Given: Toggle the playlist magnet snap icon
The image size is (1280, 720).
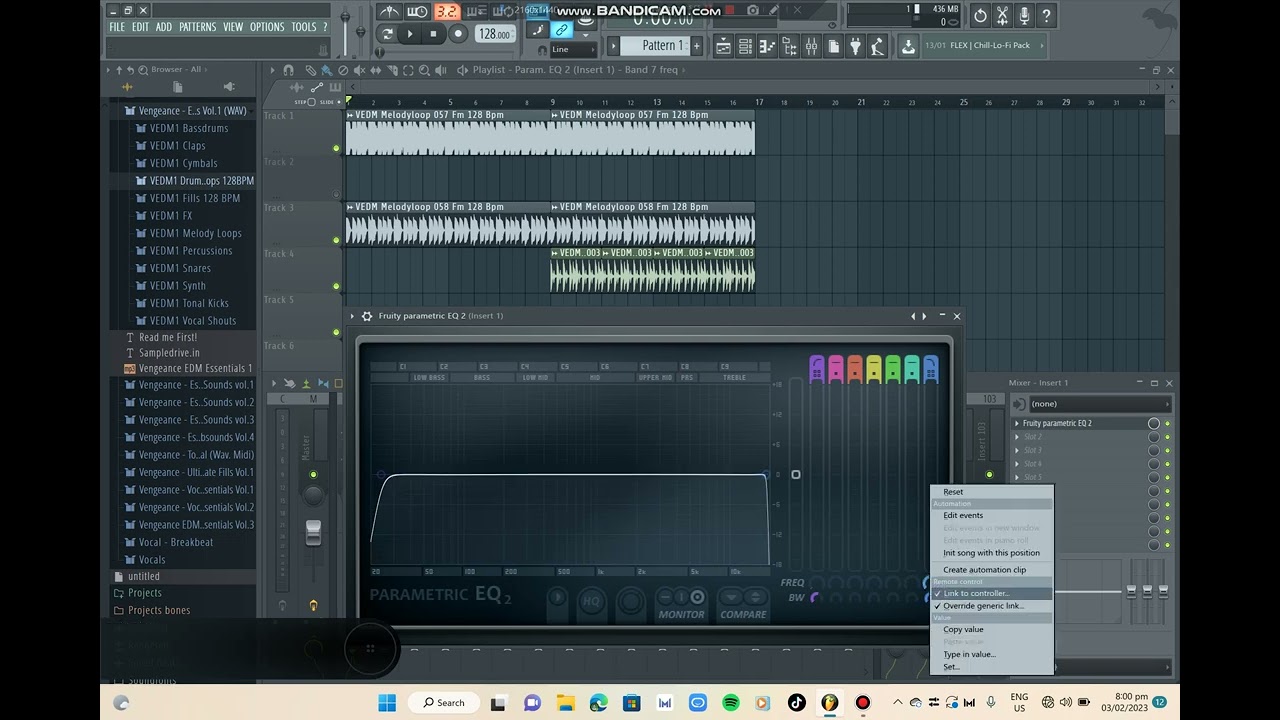Looking at the screenshot, I should coord(289,70).
